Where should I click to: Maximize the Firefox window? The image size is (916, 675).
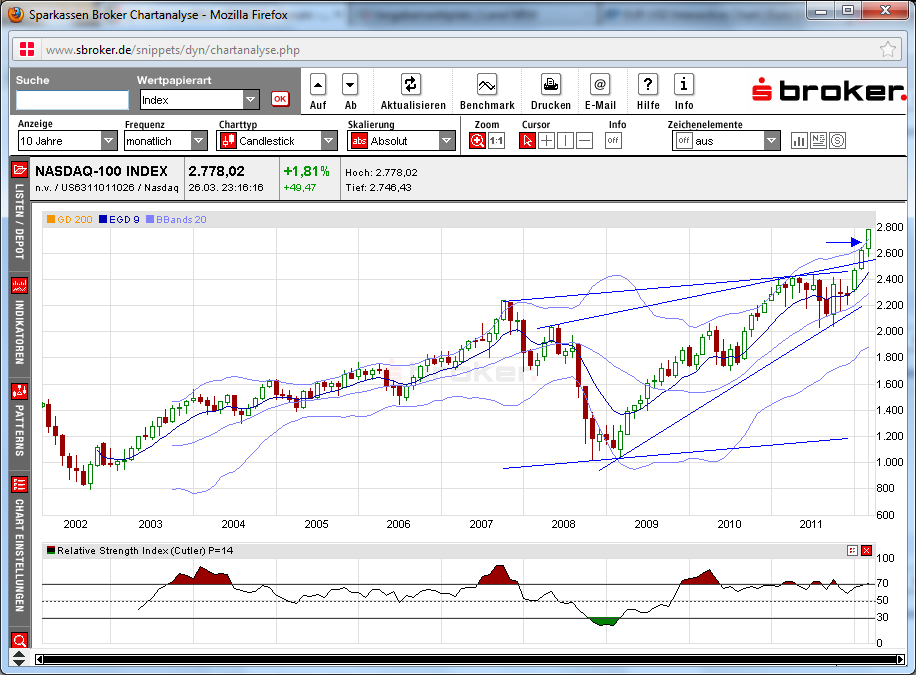[x=848, y=10]
